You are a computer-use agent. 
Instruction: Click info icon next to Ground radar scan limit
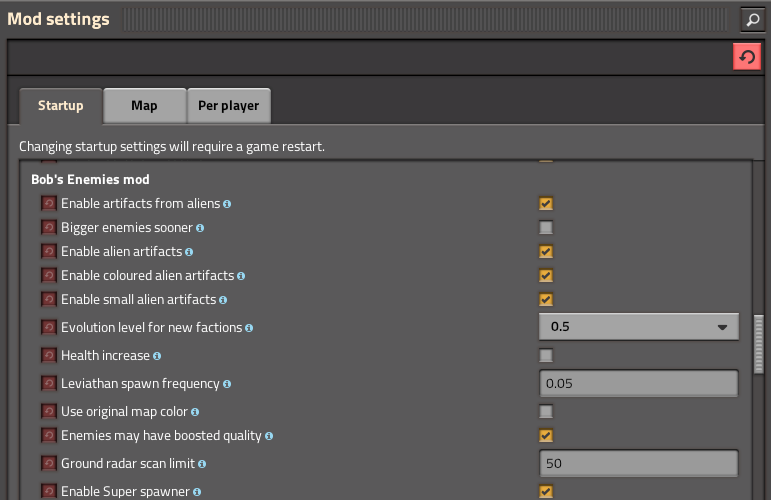tap(202, 464)
